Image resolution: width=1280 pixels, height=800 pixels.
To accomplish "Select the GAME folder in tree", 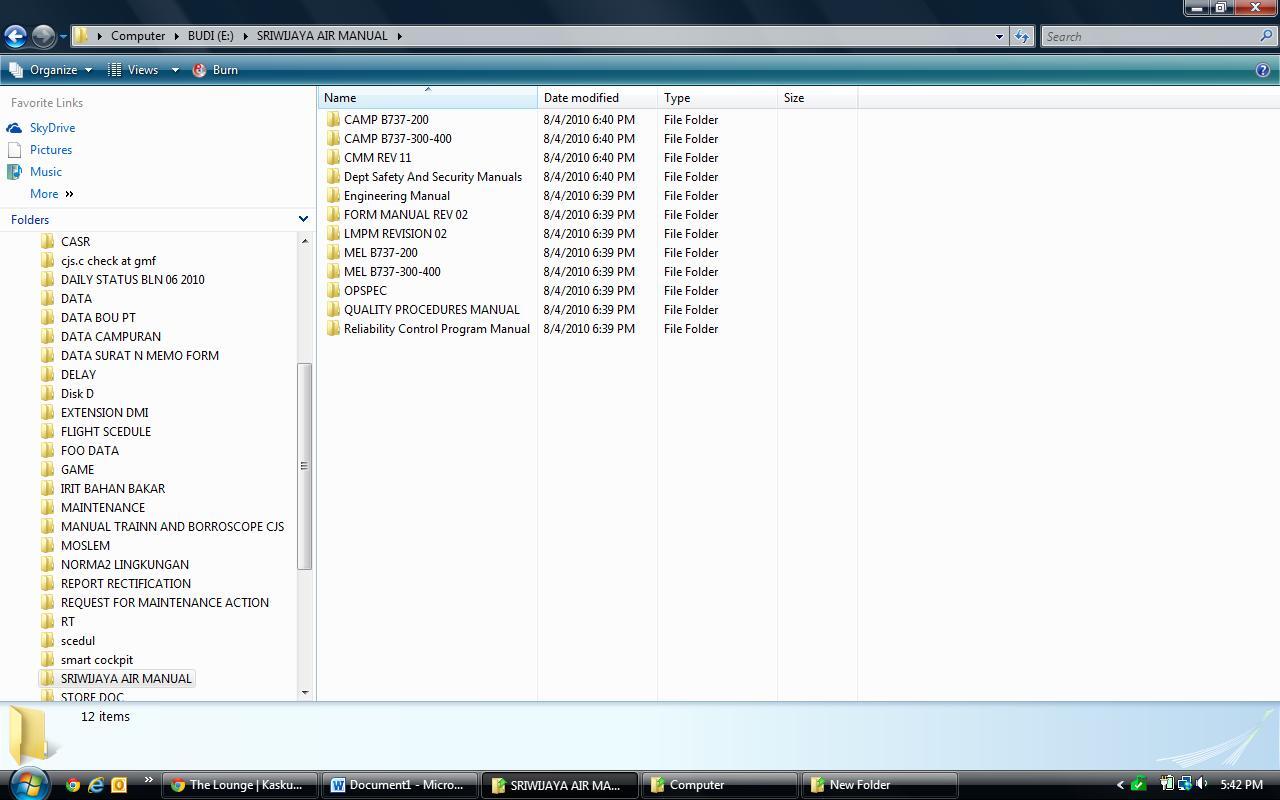I will point(77,470).
